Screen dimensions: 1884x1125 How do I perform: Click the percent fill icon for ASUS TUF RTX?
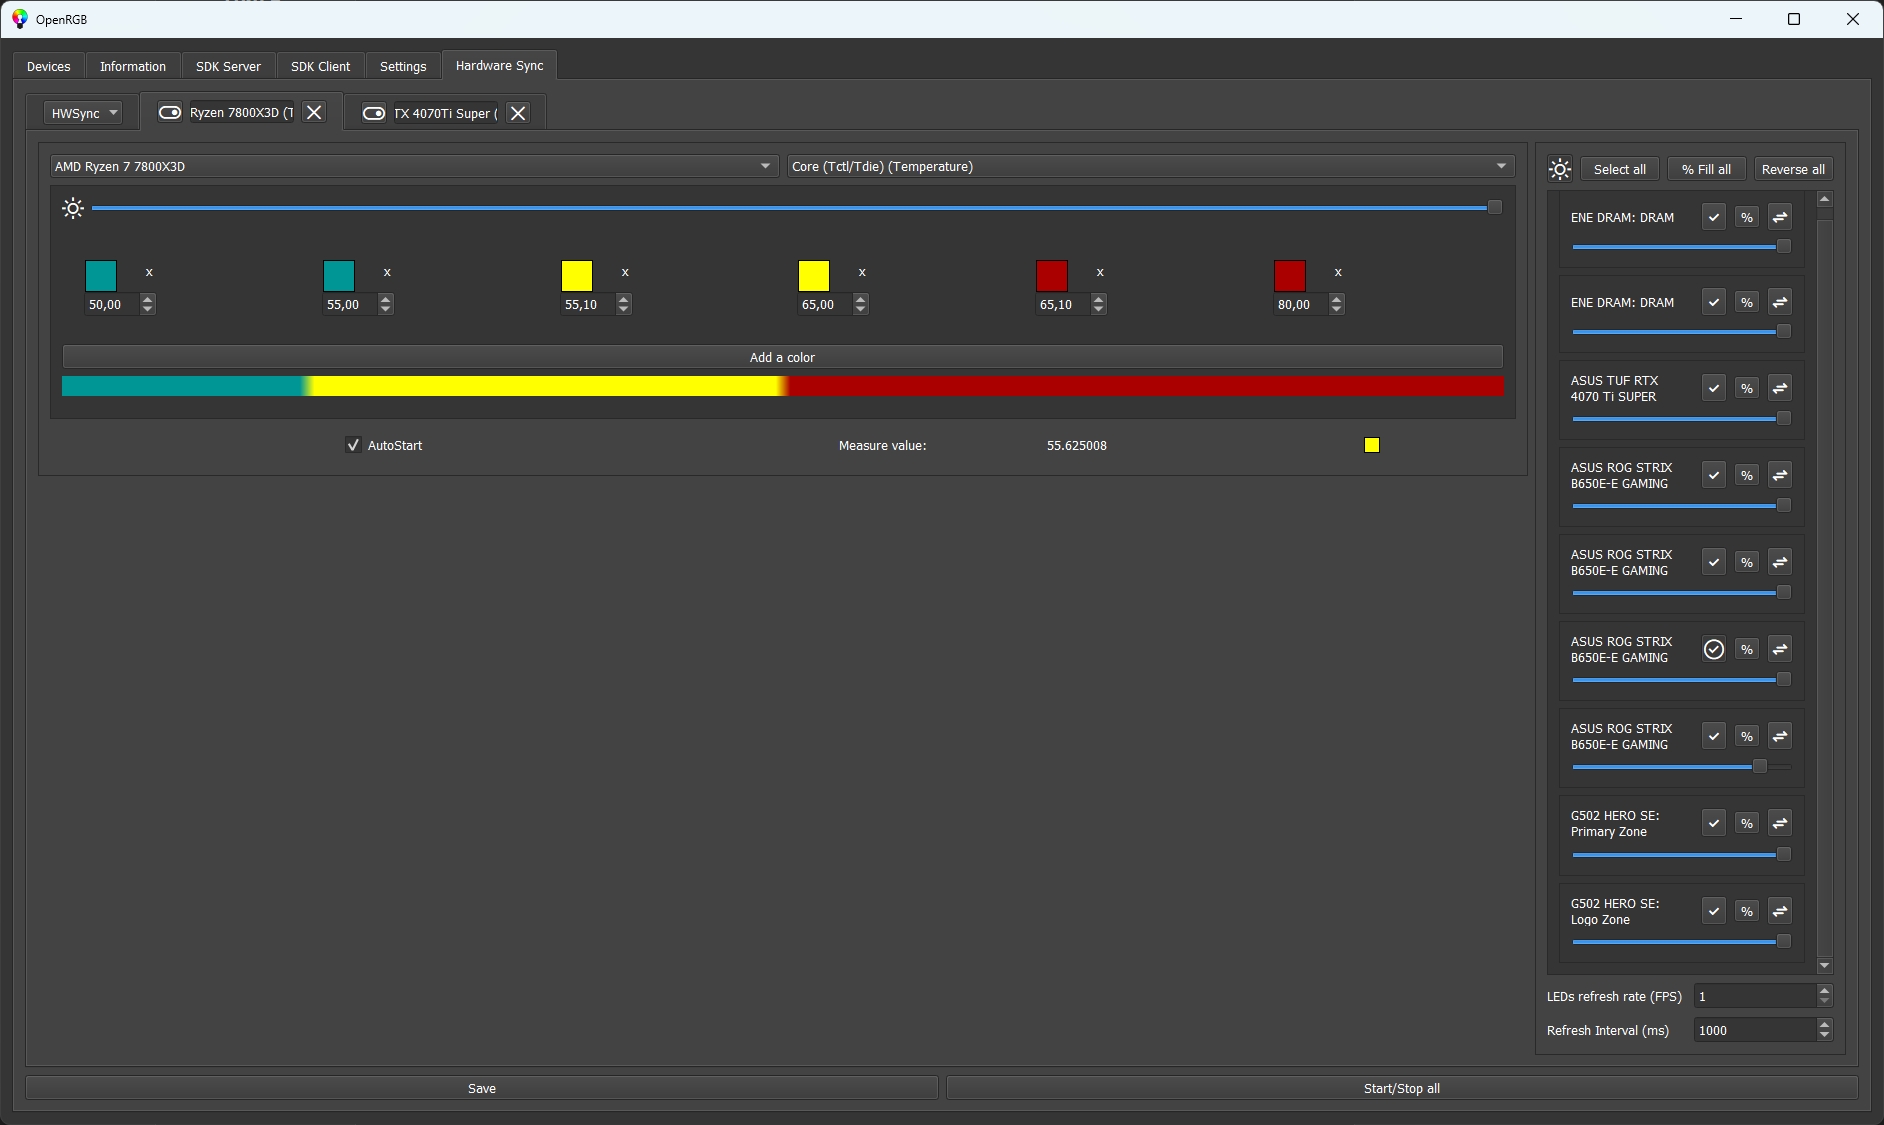1747,388
